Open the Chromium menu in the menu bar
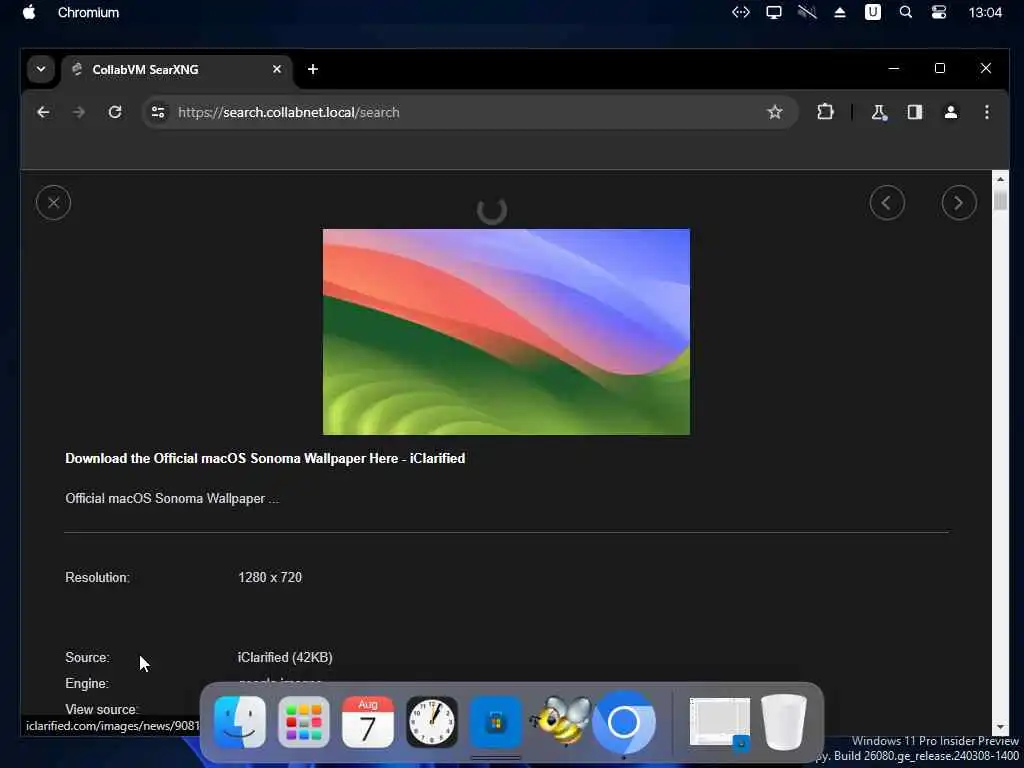This screenshot has height=768, width=1024. coord(88,12)
